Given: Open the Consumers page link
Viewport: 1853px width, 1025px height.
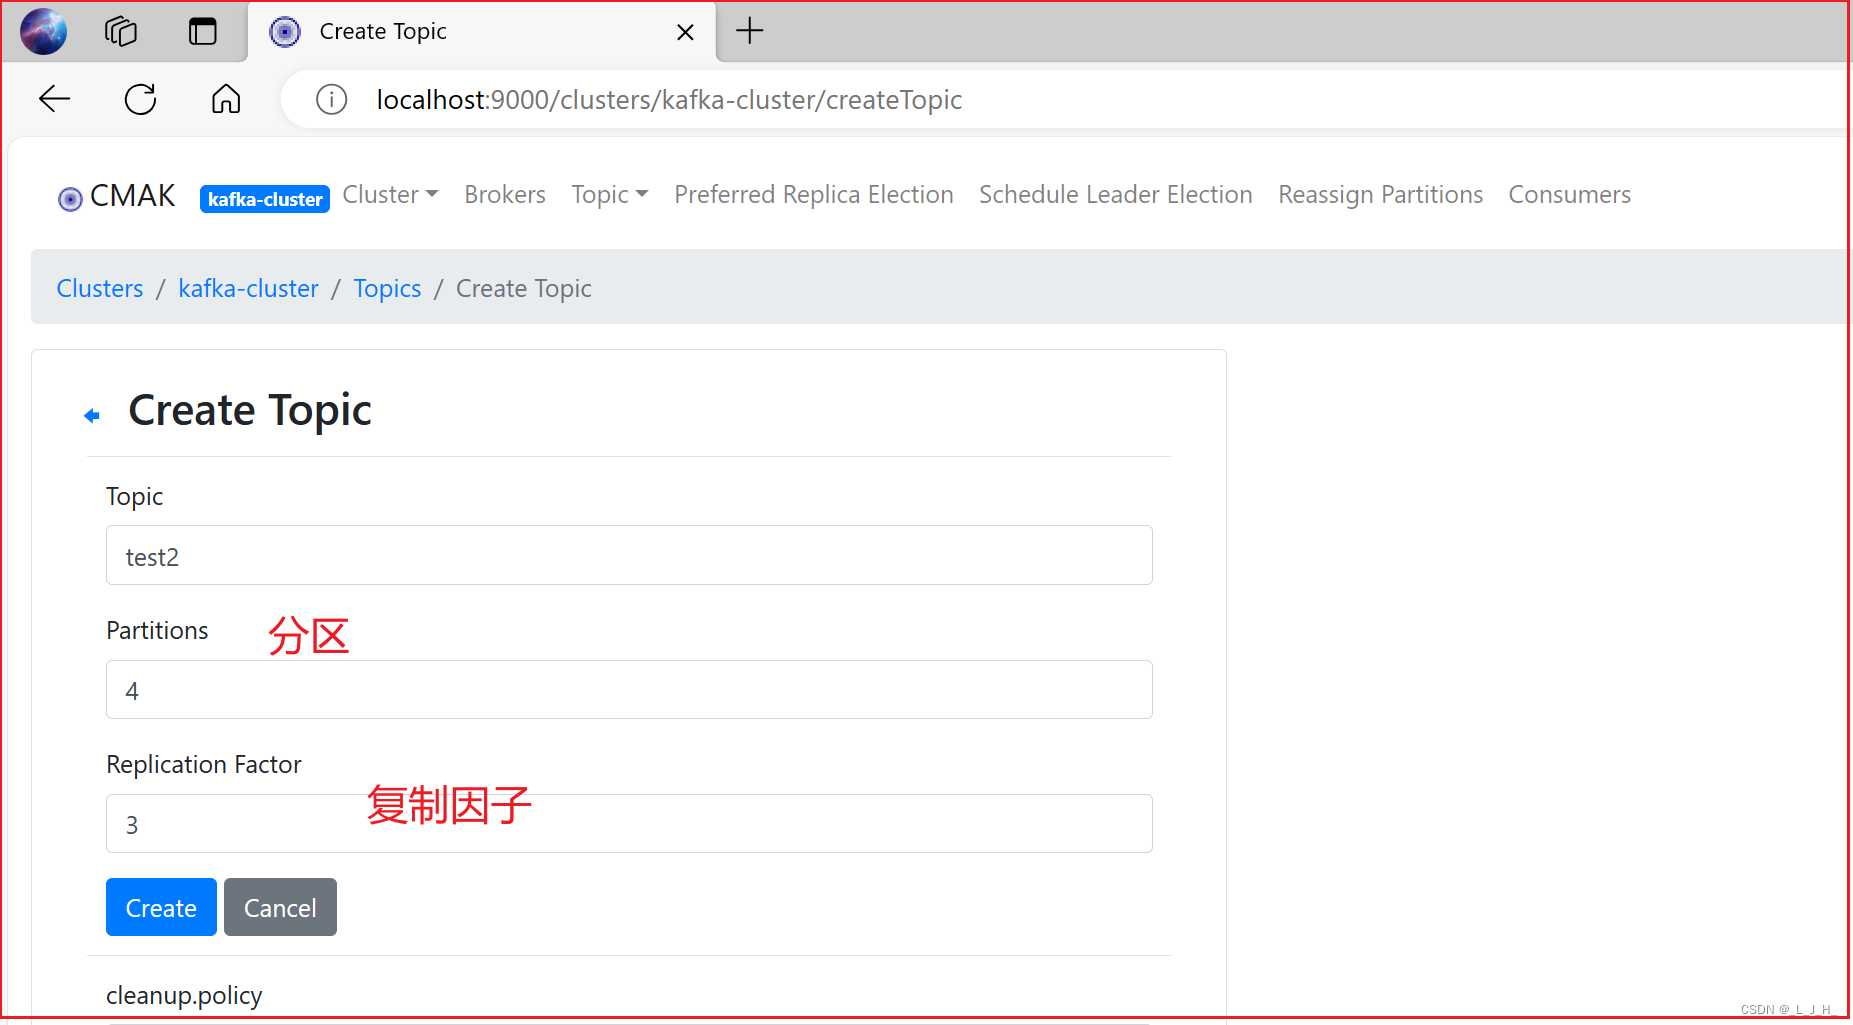Looking at the screenshot, I should (1569, 194).
